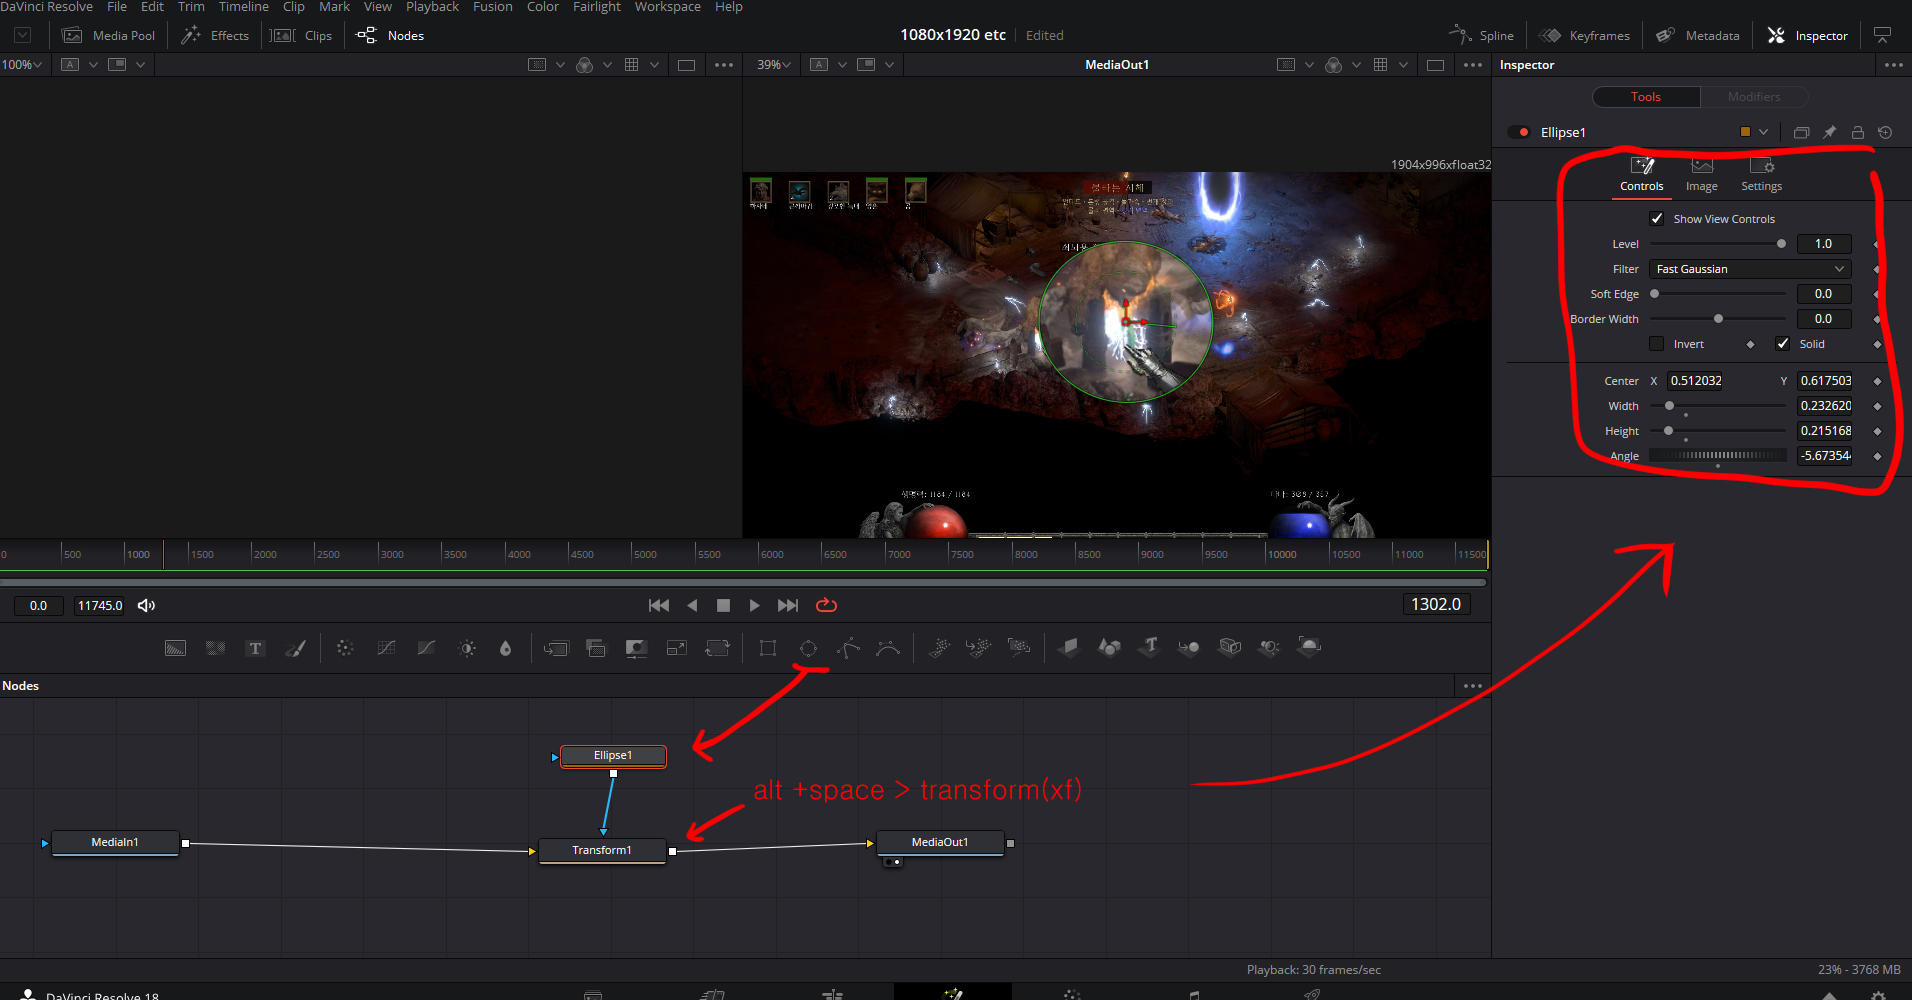Toggle the Effects panel
This screenshot has width=1912, height=1000.
pos(215,35)
